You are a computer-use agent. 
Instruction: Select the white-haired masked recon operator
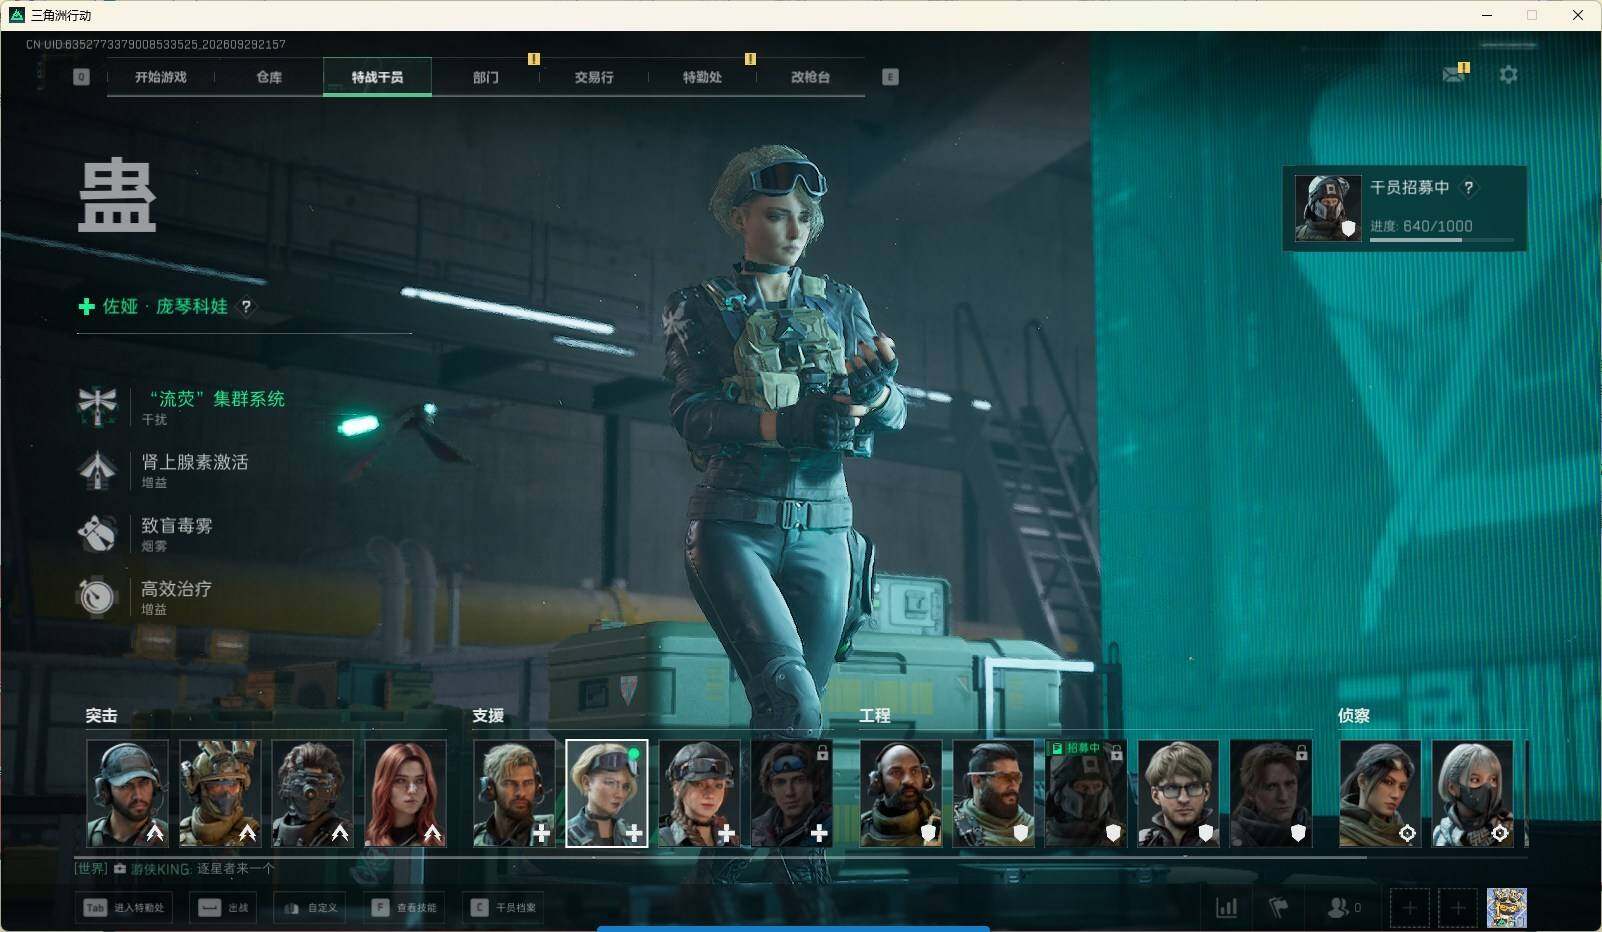(1473, 794)
